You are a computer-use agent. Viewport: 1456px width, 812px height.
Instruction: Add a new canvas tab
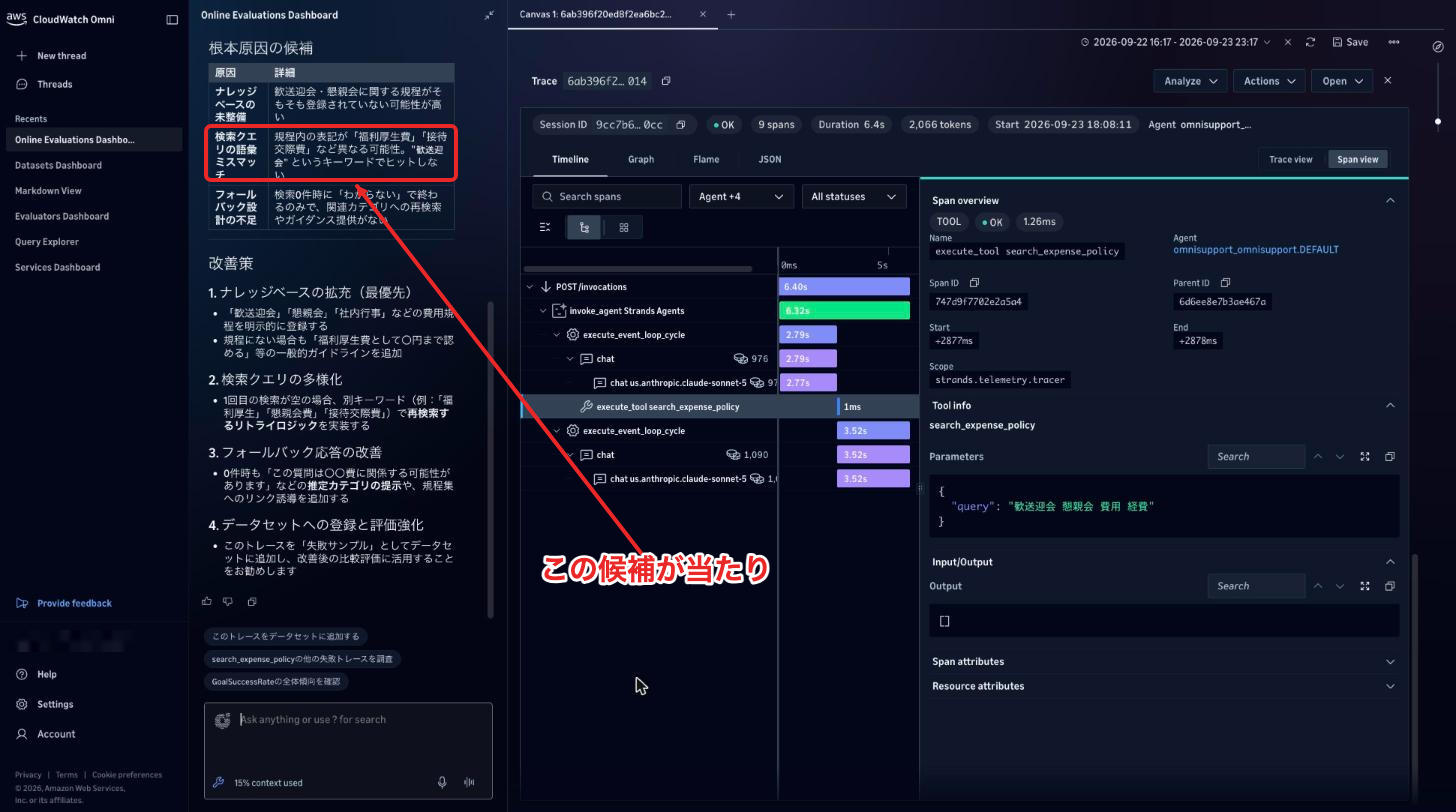tap(731, 14)
